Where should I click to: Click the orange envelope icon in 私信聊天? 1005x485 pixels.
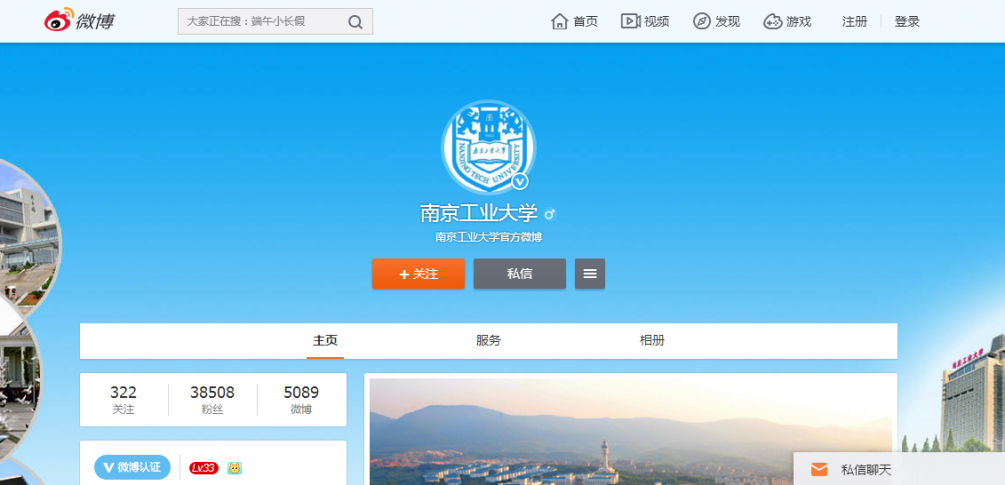[819, 470]
